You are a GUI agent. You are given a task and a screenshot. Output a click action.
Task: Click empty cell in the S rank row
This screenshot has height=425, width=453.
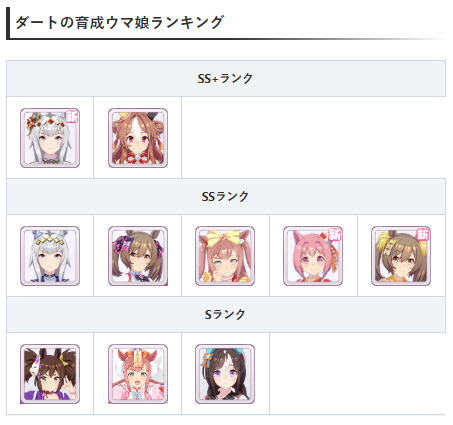click(x=357, y=374)
